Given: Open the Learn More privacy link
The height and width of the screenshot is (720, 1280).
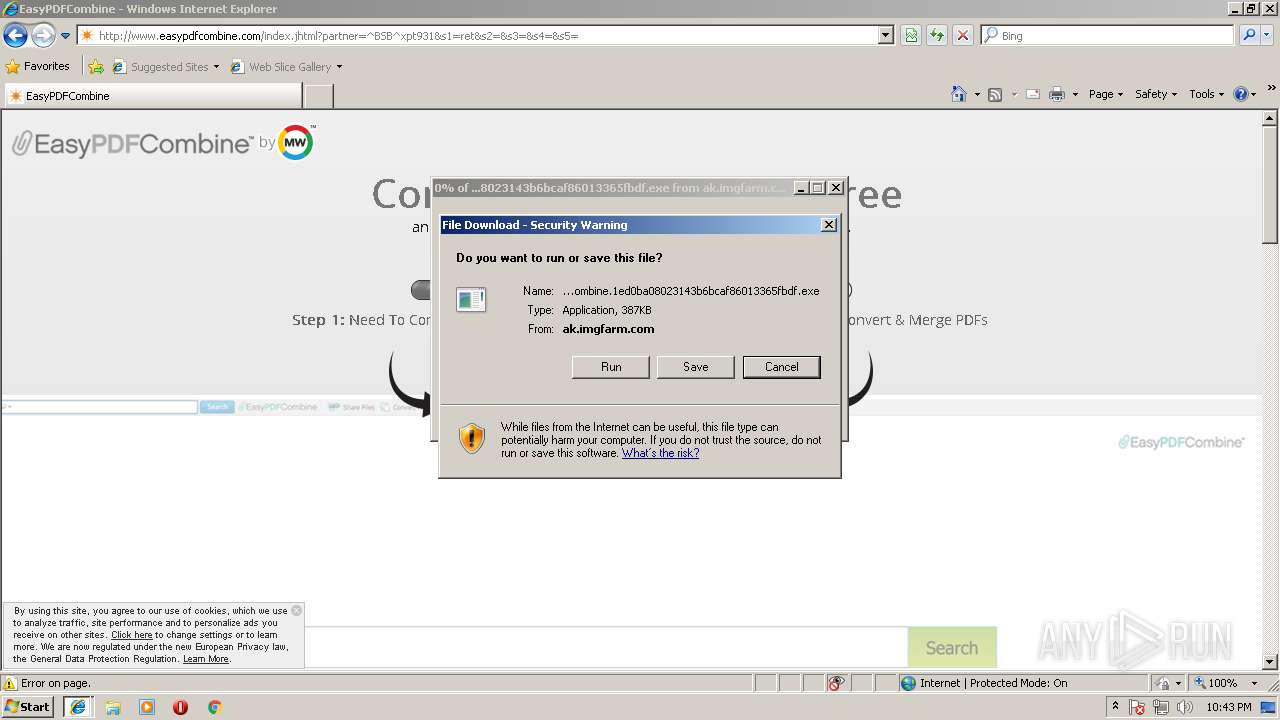Looking at the screenshot, I should (x=206, y=659).
